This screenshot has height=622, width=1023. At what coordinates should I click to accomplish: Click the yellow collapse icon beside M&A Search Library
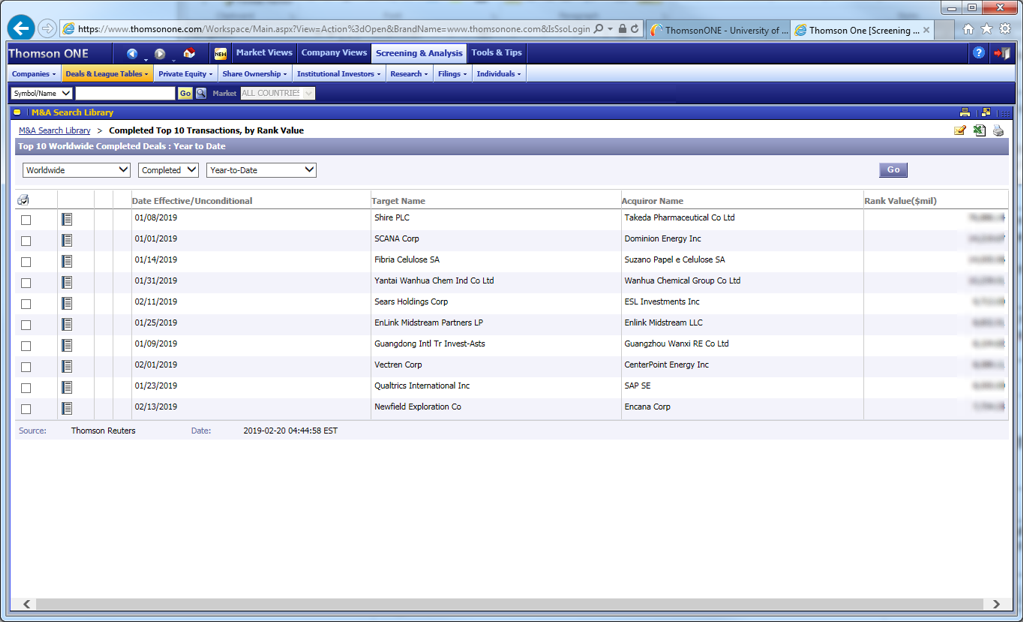17,112
